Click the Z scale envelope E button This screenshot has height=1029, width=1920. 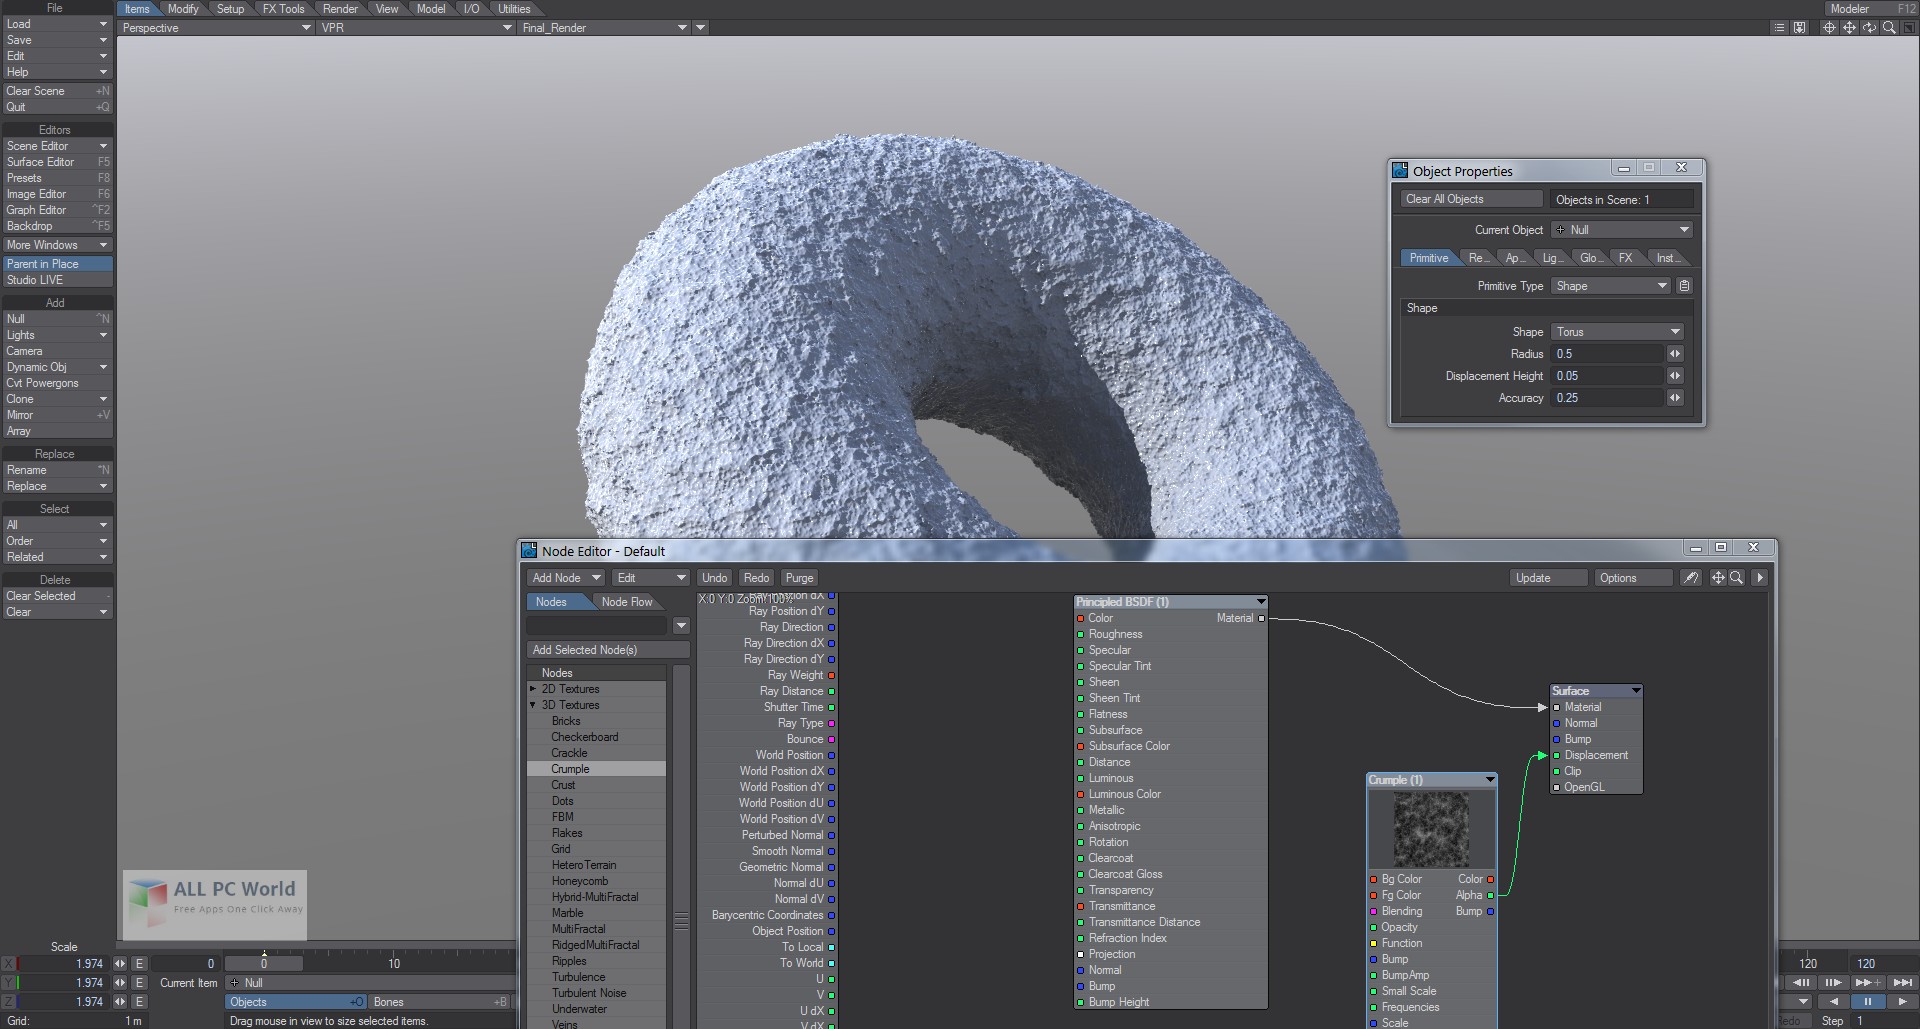[x=140, y=1001]
